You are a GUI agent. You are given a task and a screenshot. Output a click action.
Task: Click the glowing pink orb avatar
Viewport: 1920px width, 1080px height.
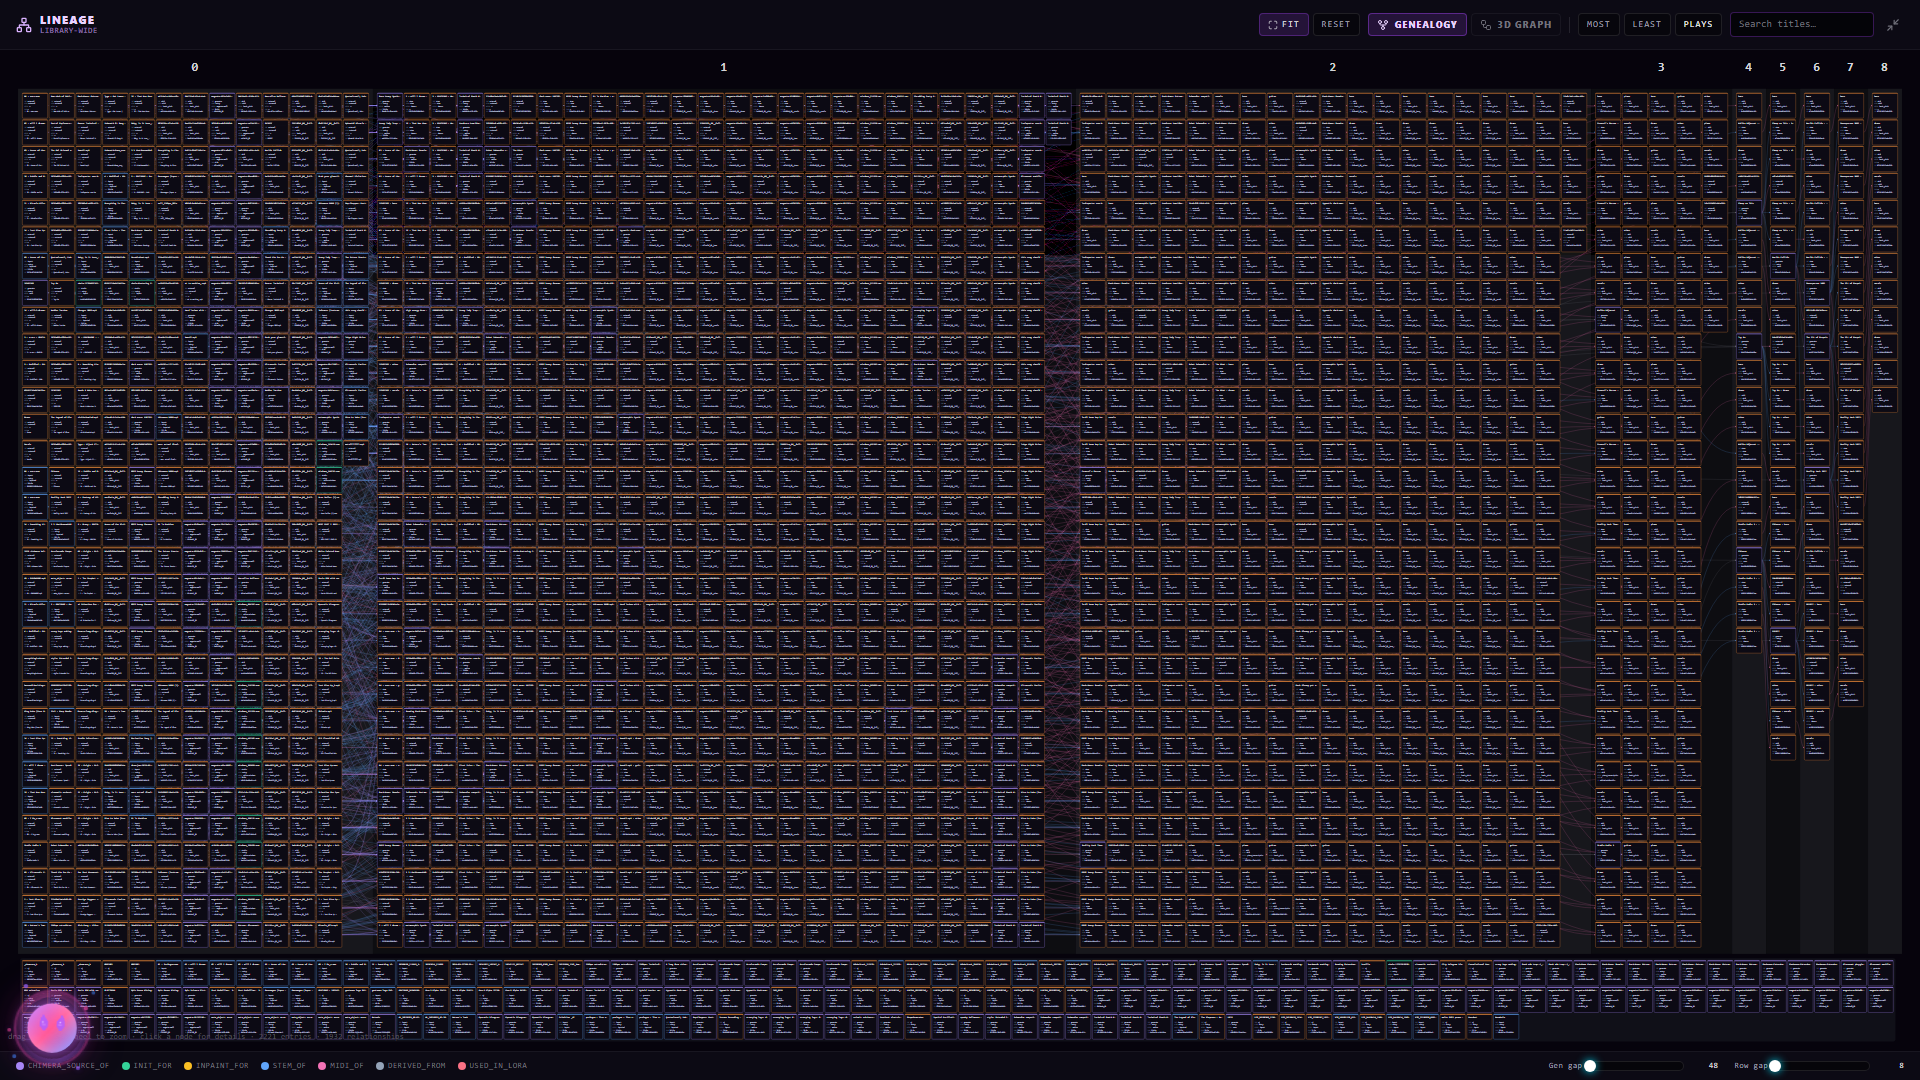click(x=52, y=1027)
